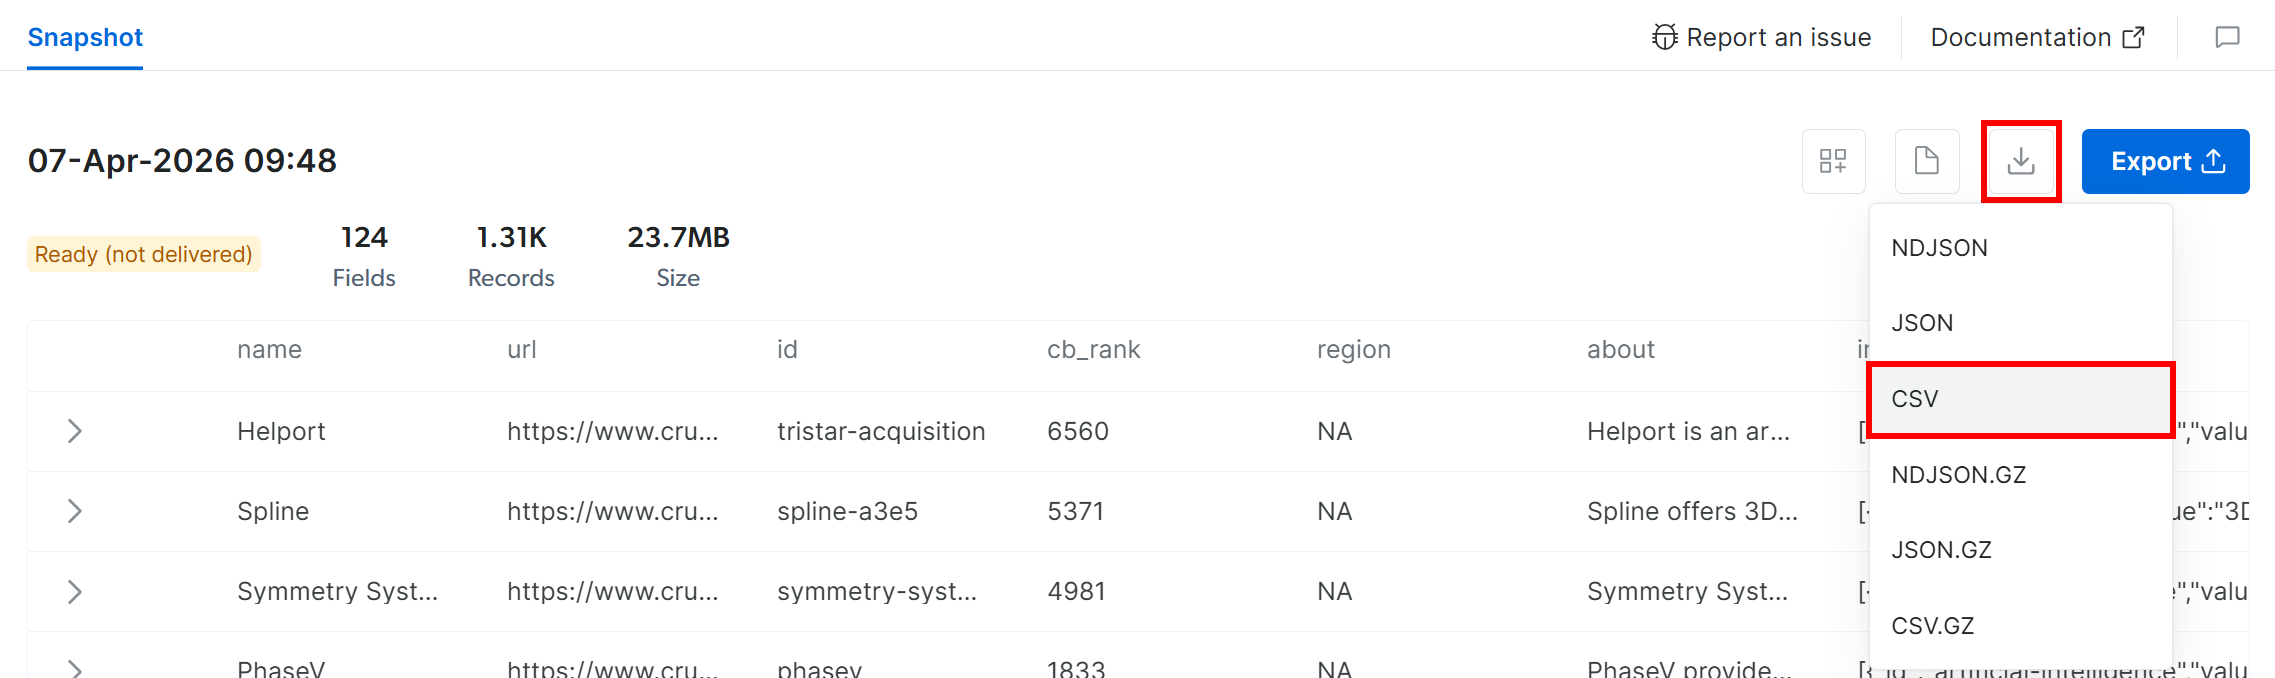Image resolution: width=2275 pixels, height=678 pixels.
Task: Choose NDJSON download format
Action: 1939,248
